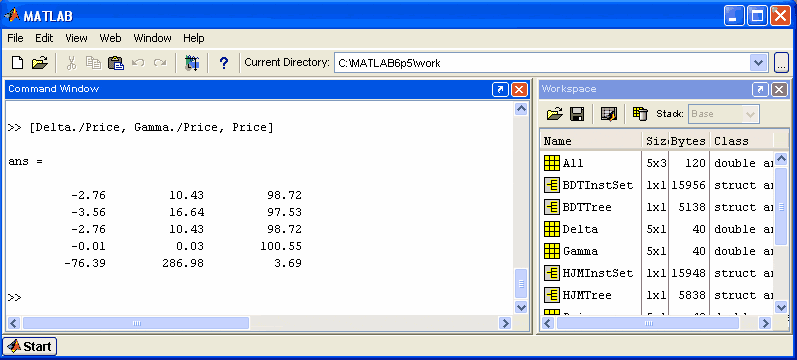Screen dimensions: 797x360
Task: Create a new M-file using blank page icon
Action: click(17, 63)
